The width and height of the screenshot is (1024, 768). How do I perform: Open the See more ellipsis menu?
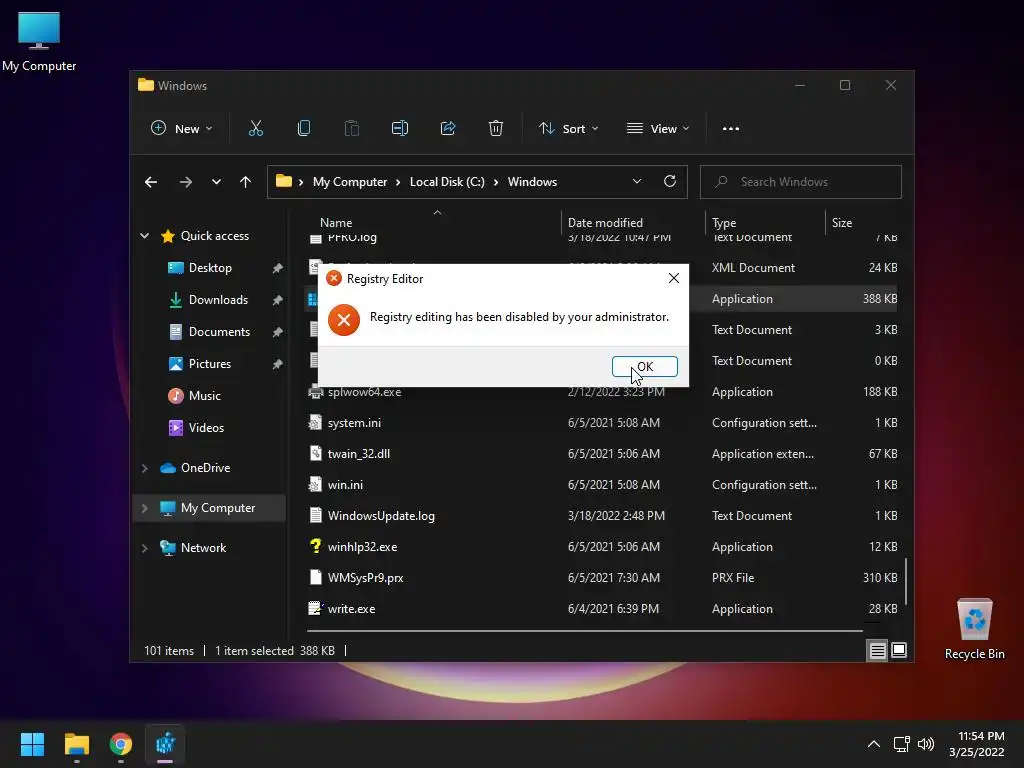(x=731, y=128)
